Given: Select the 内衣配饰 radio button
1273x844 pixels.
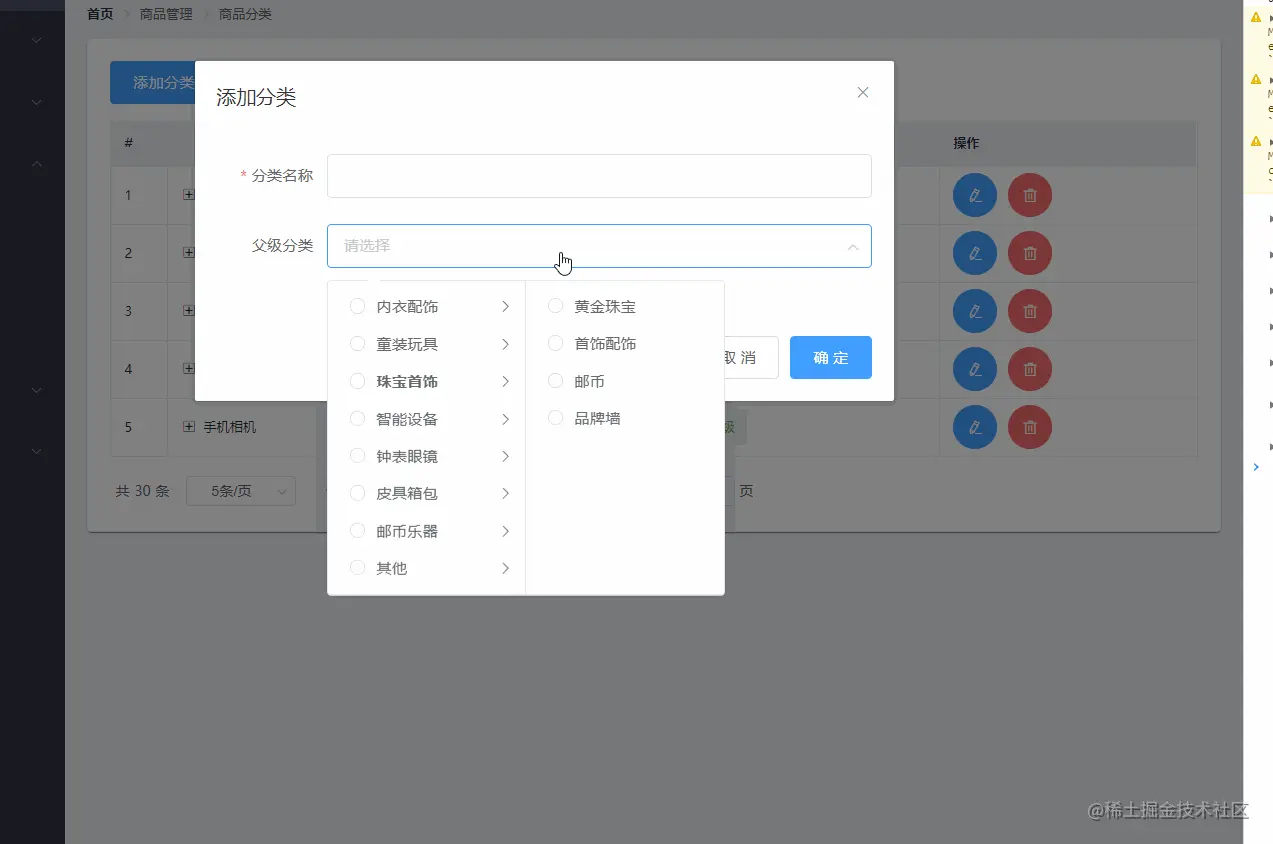Looking at the screenshot, I should point(357,306).
